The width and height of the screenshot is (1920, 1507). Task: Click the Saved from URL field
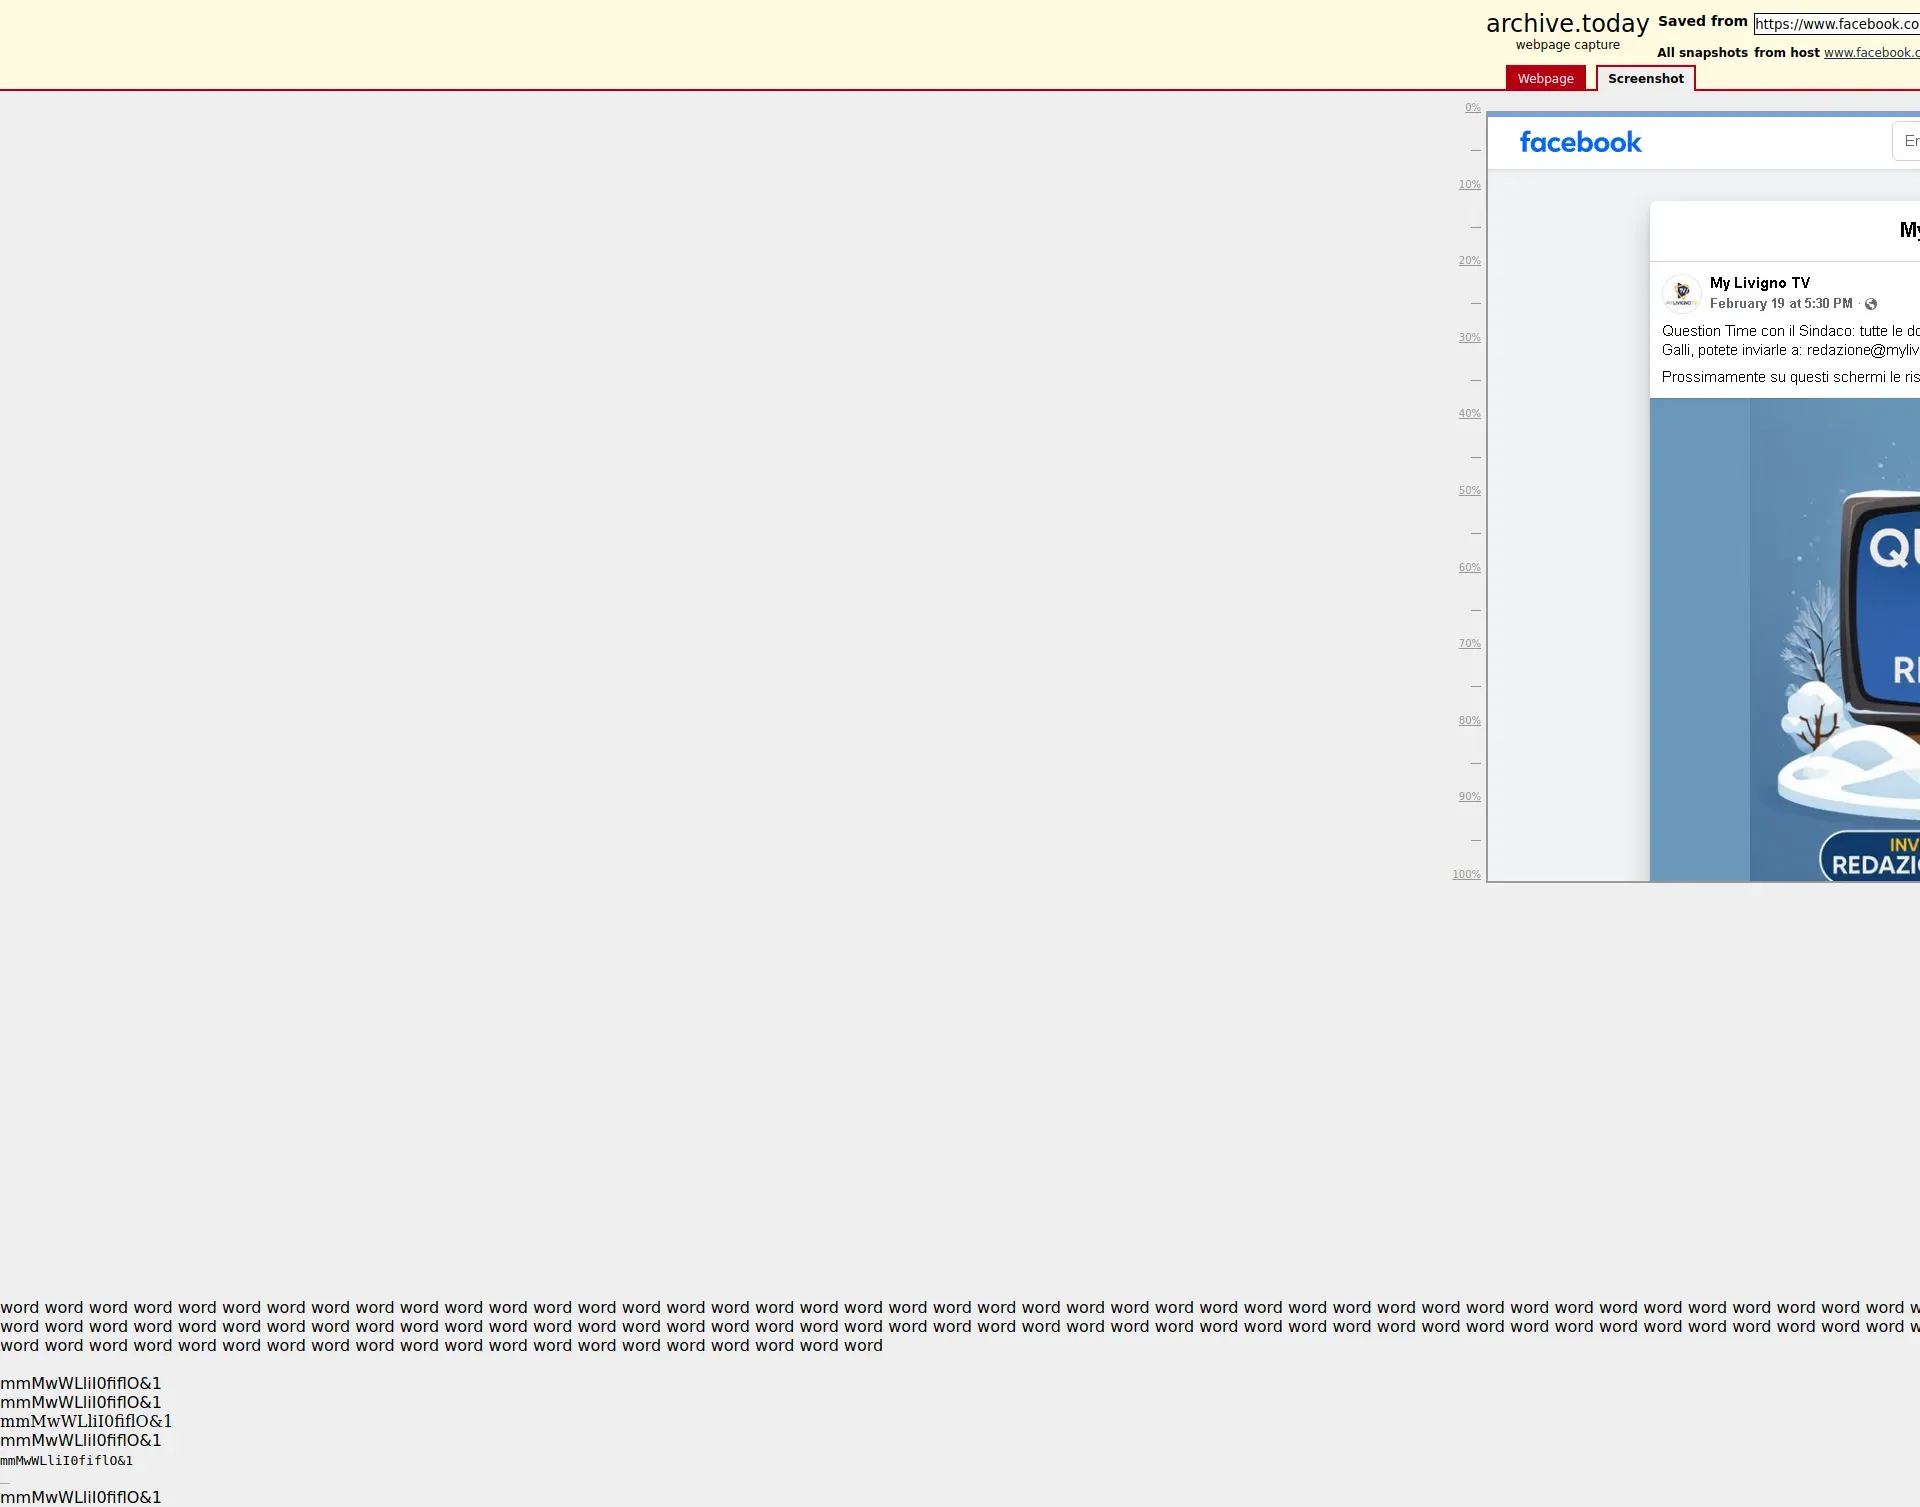tap(1836, 24)
